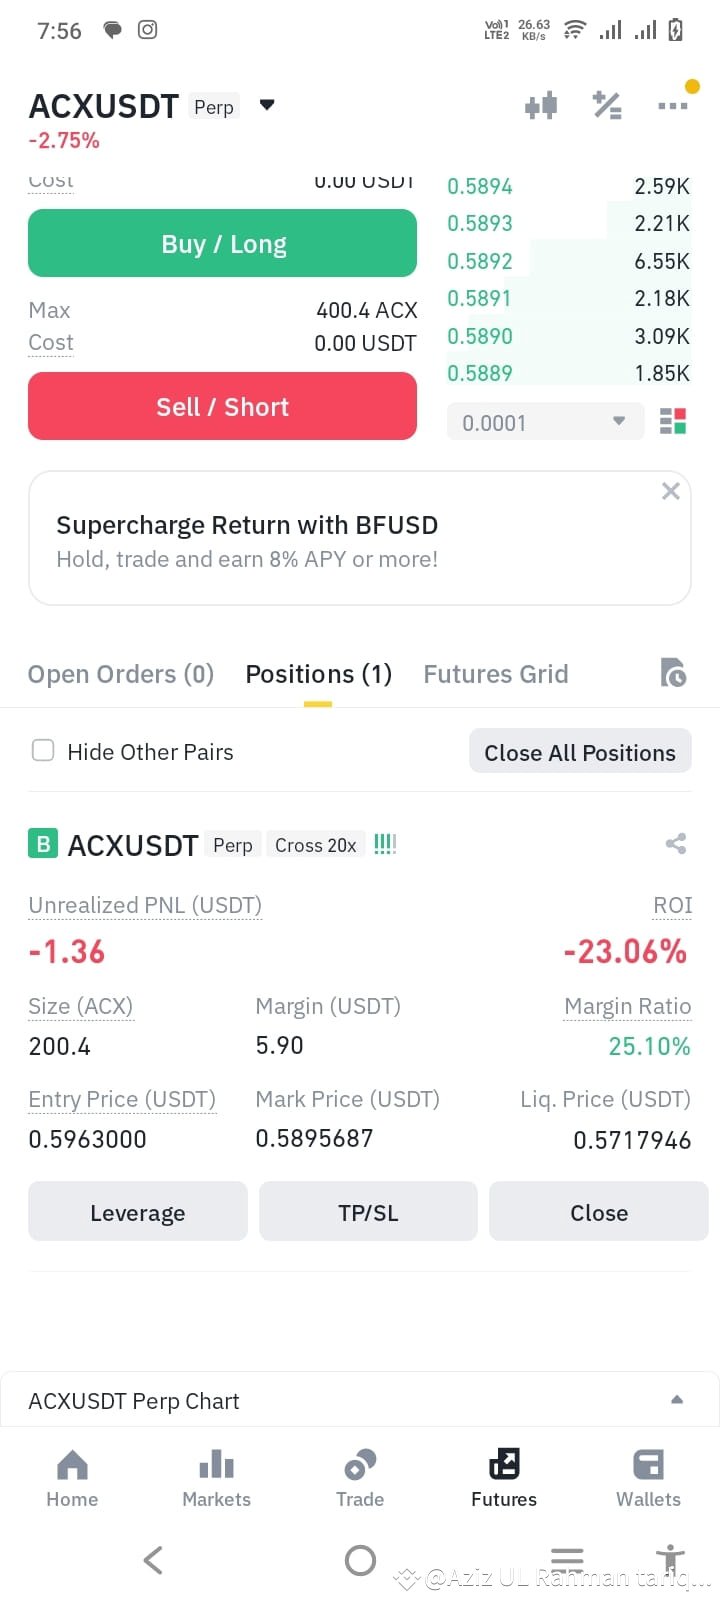Image resolution: width=720 pixels, height=1600 pixels.
Task: Open the percentage calculator icon
Action: (x=607, y=105)
